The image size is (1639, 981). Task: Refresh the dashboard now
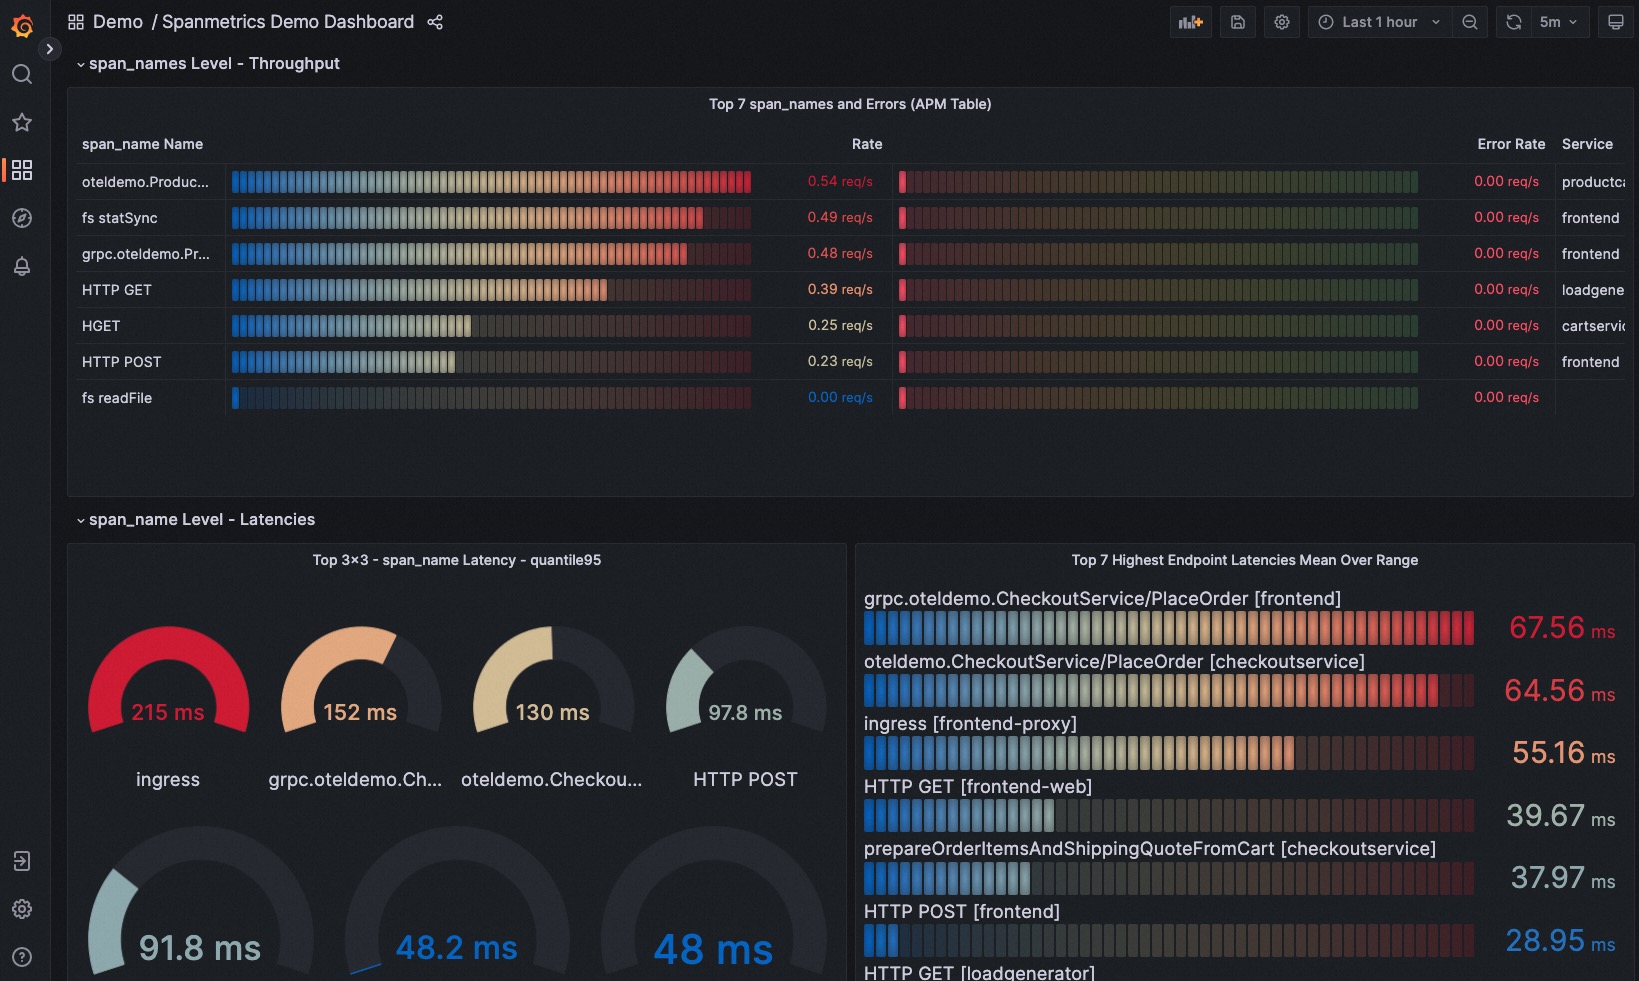(x=1514, y=22)
